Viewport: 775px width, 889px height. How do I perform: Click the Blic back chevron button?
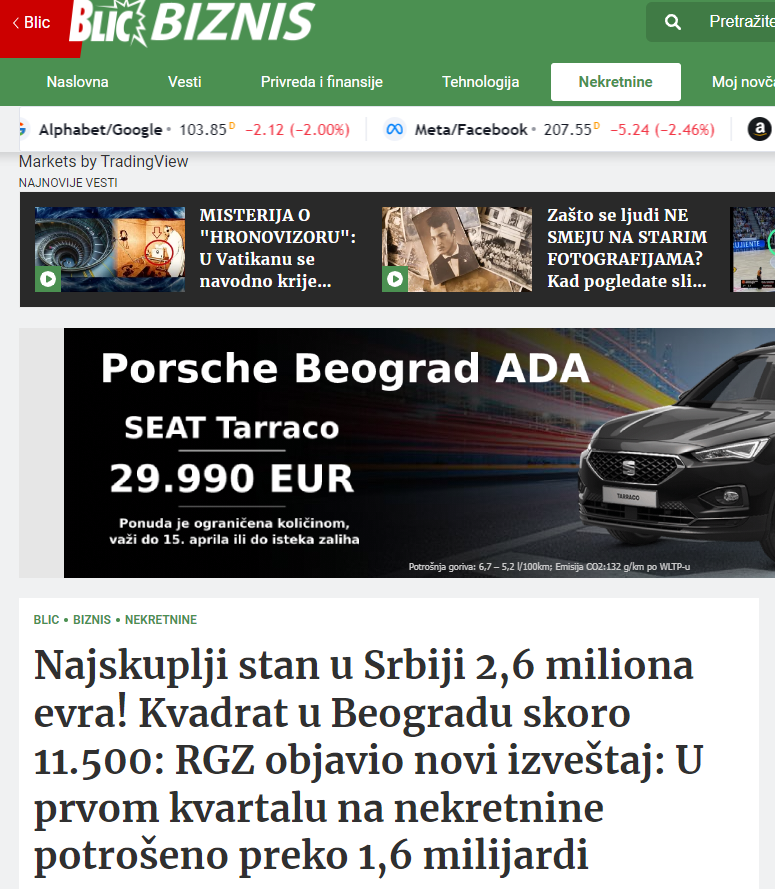(x=31, y=23)
